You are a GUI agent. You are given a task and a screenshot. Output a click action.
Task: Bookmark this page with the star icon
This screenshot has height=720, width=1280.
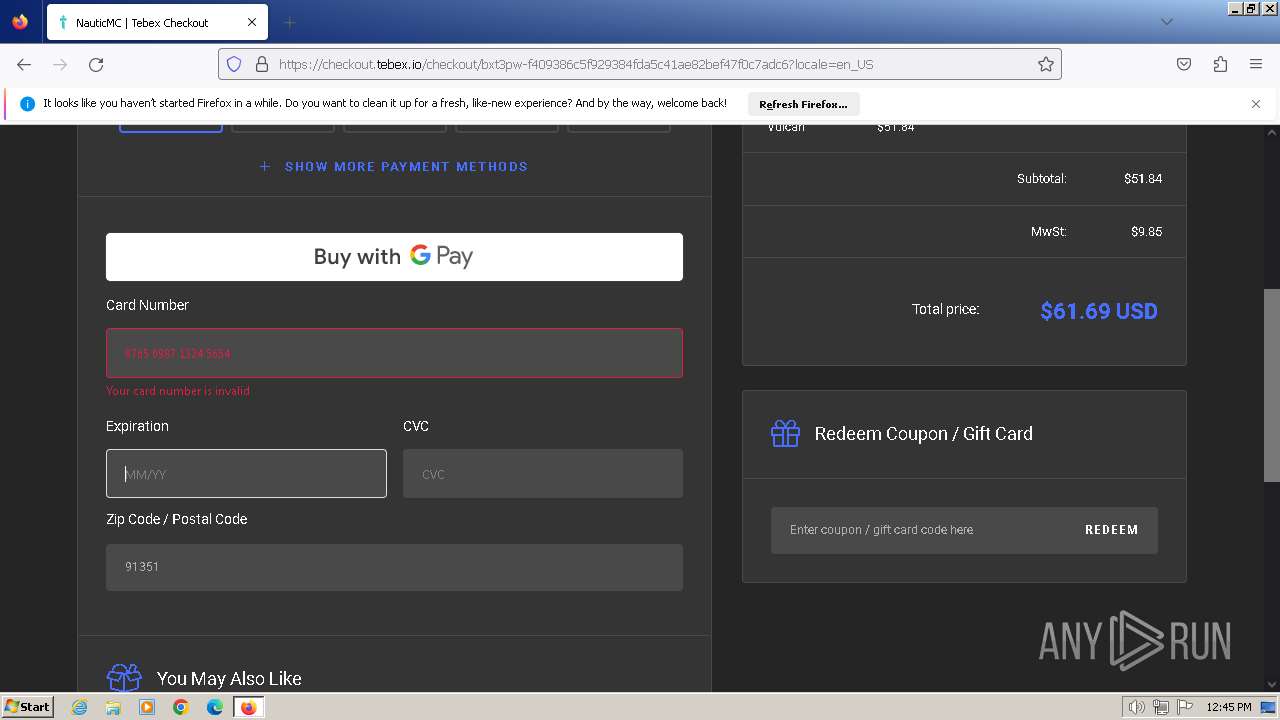pos(1046,64)
